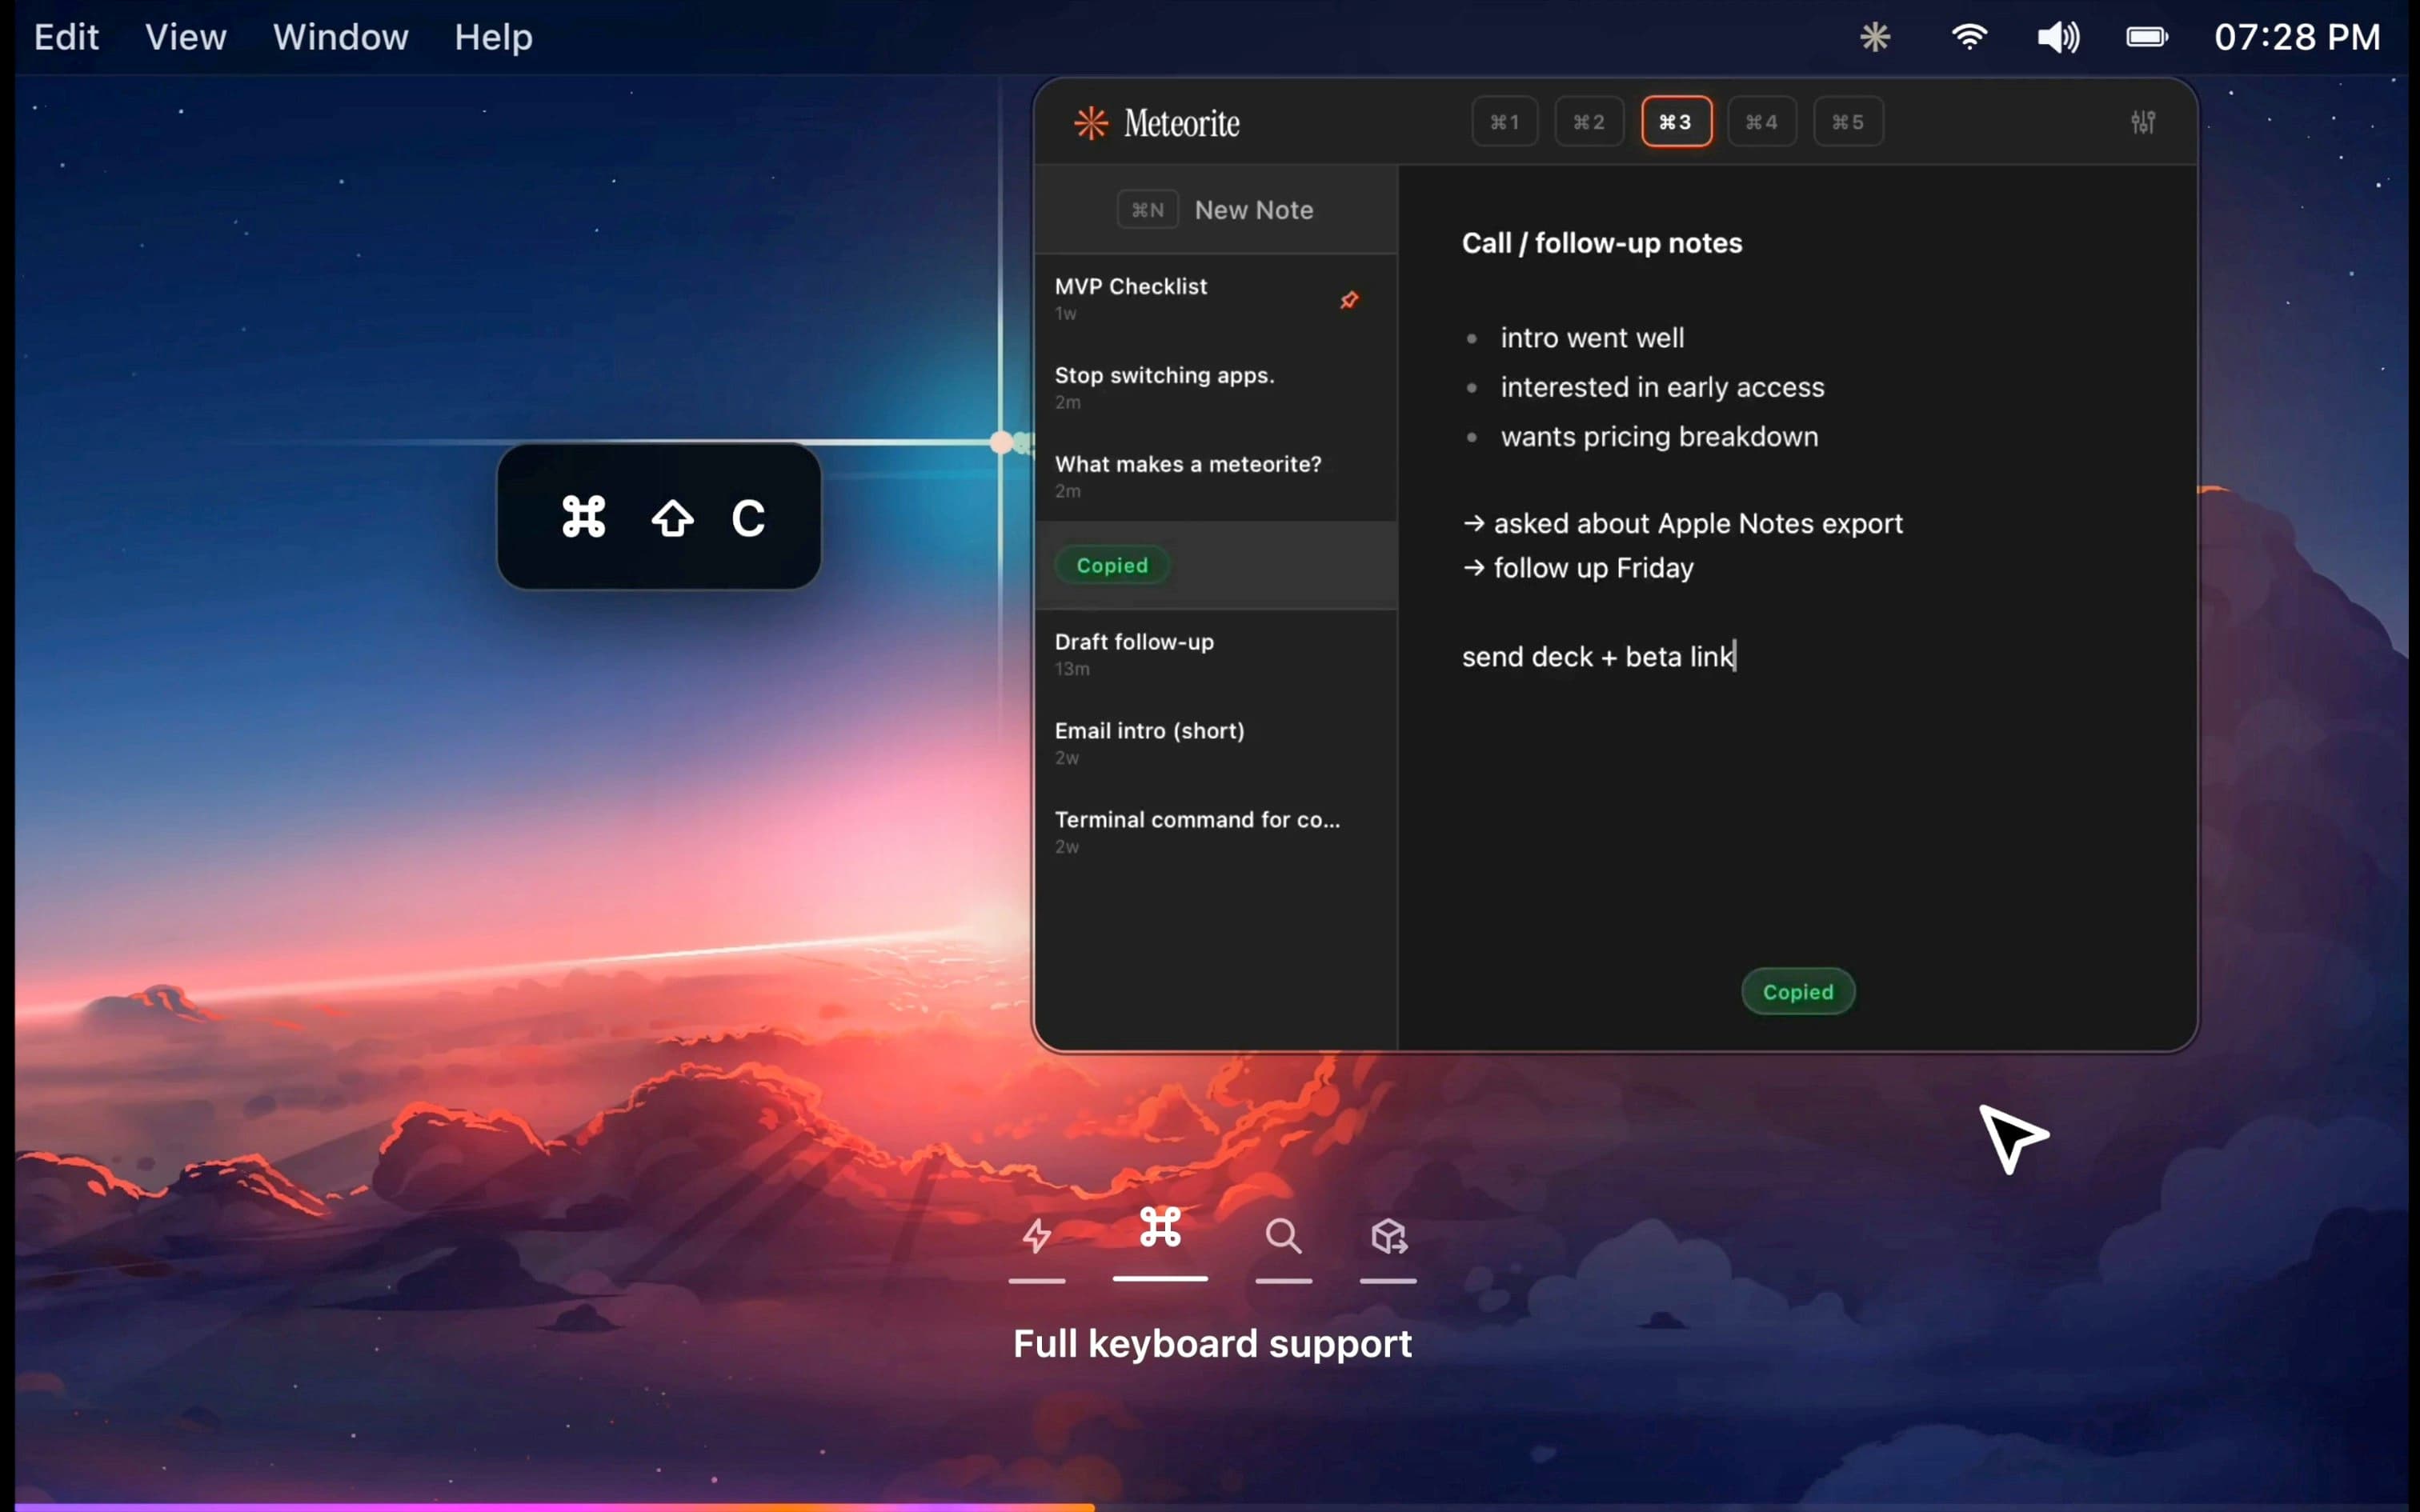Click the Meteorite asterisk logo
Screen dimensions: 2420x1512
(1090, 122)
